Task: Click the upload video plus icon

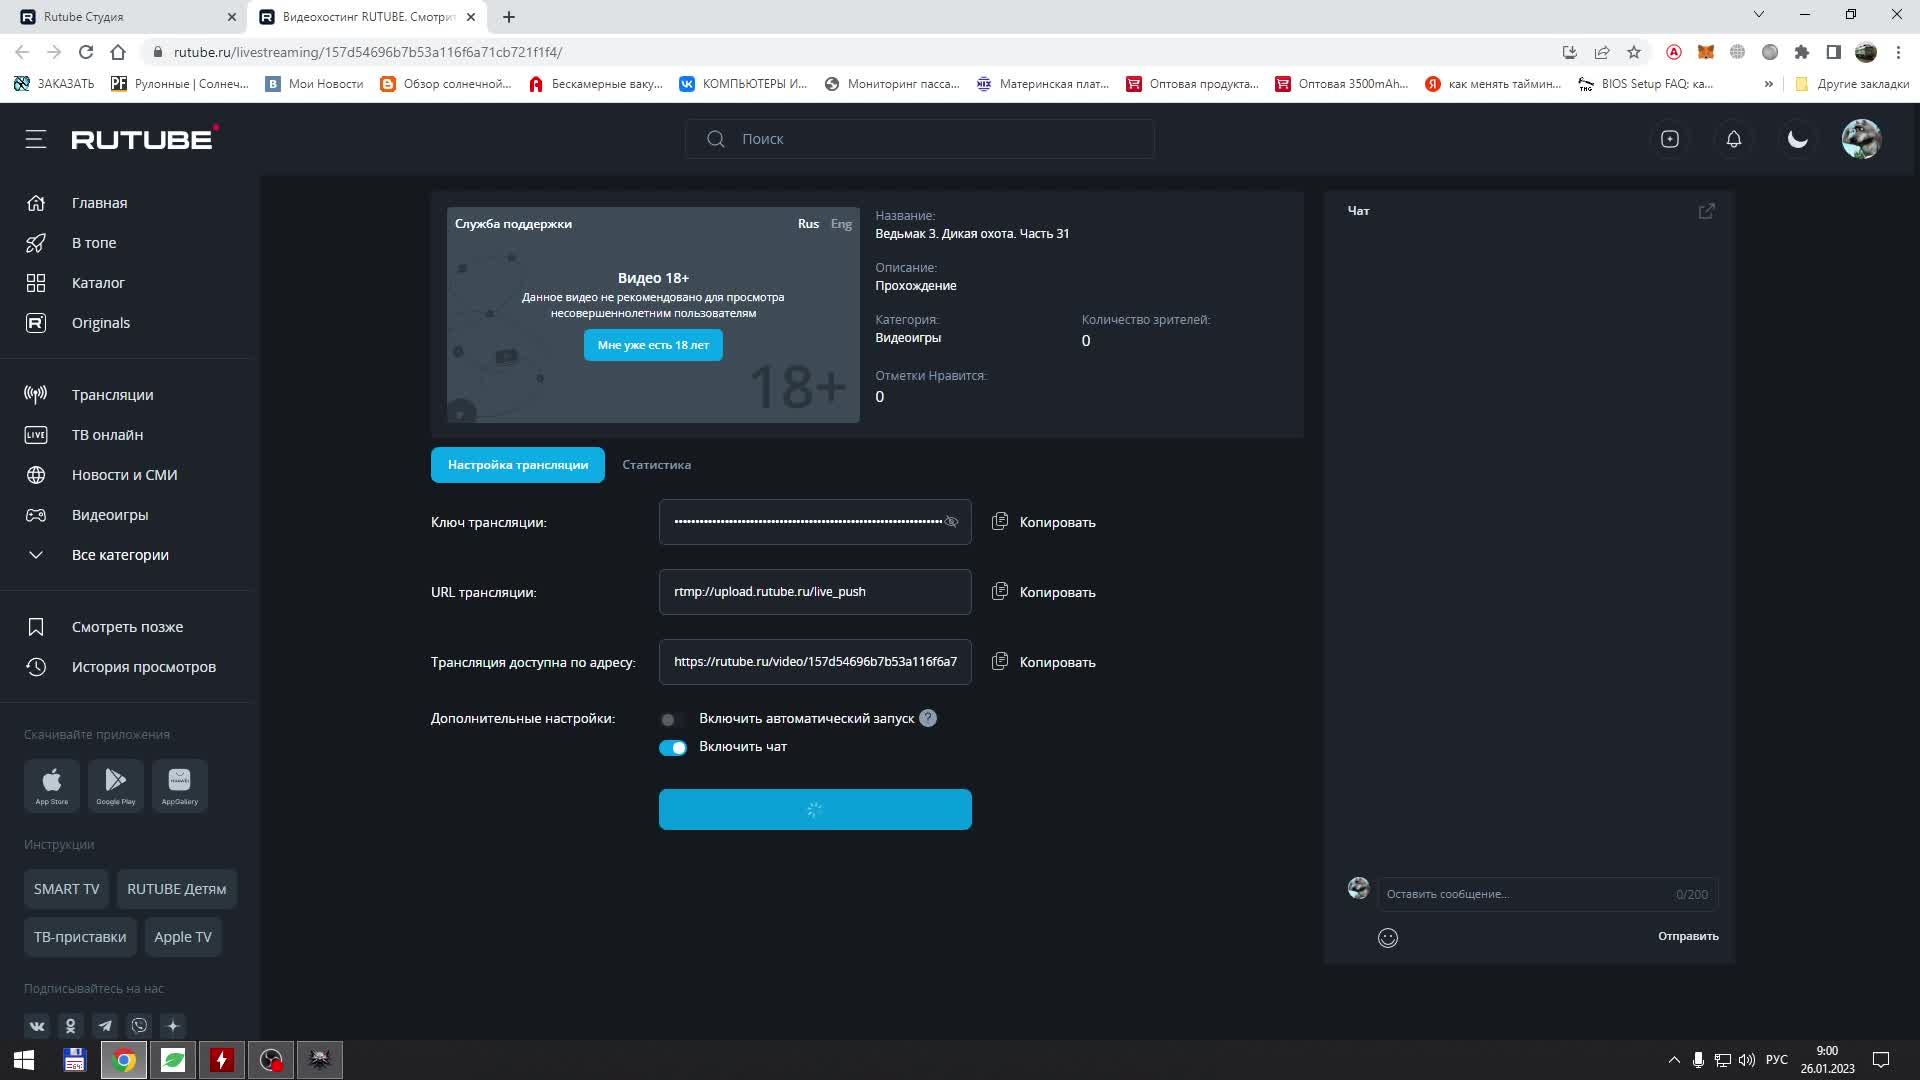Action: click(x=1670, y=139)
